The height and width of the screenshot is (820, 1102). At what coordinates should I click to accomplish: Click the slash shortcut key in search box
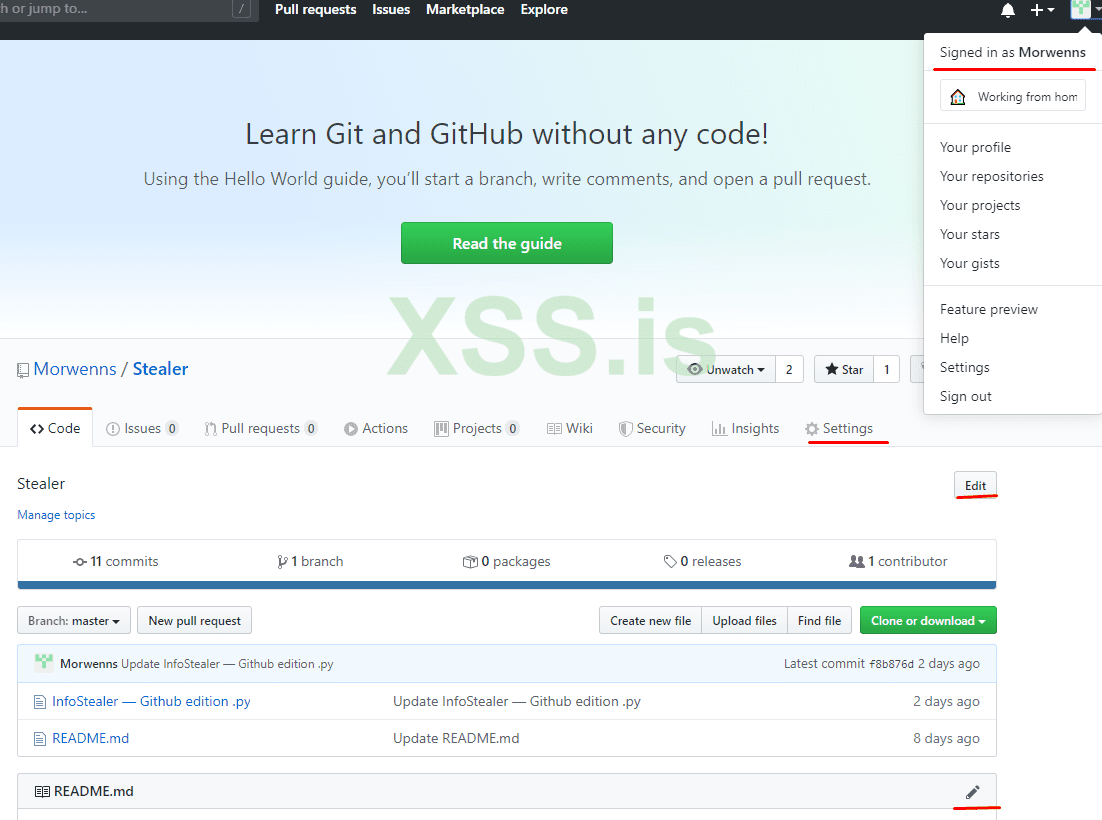click(241, 9)
